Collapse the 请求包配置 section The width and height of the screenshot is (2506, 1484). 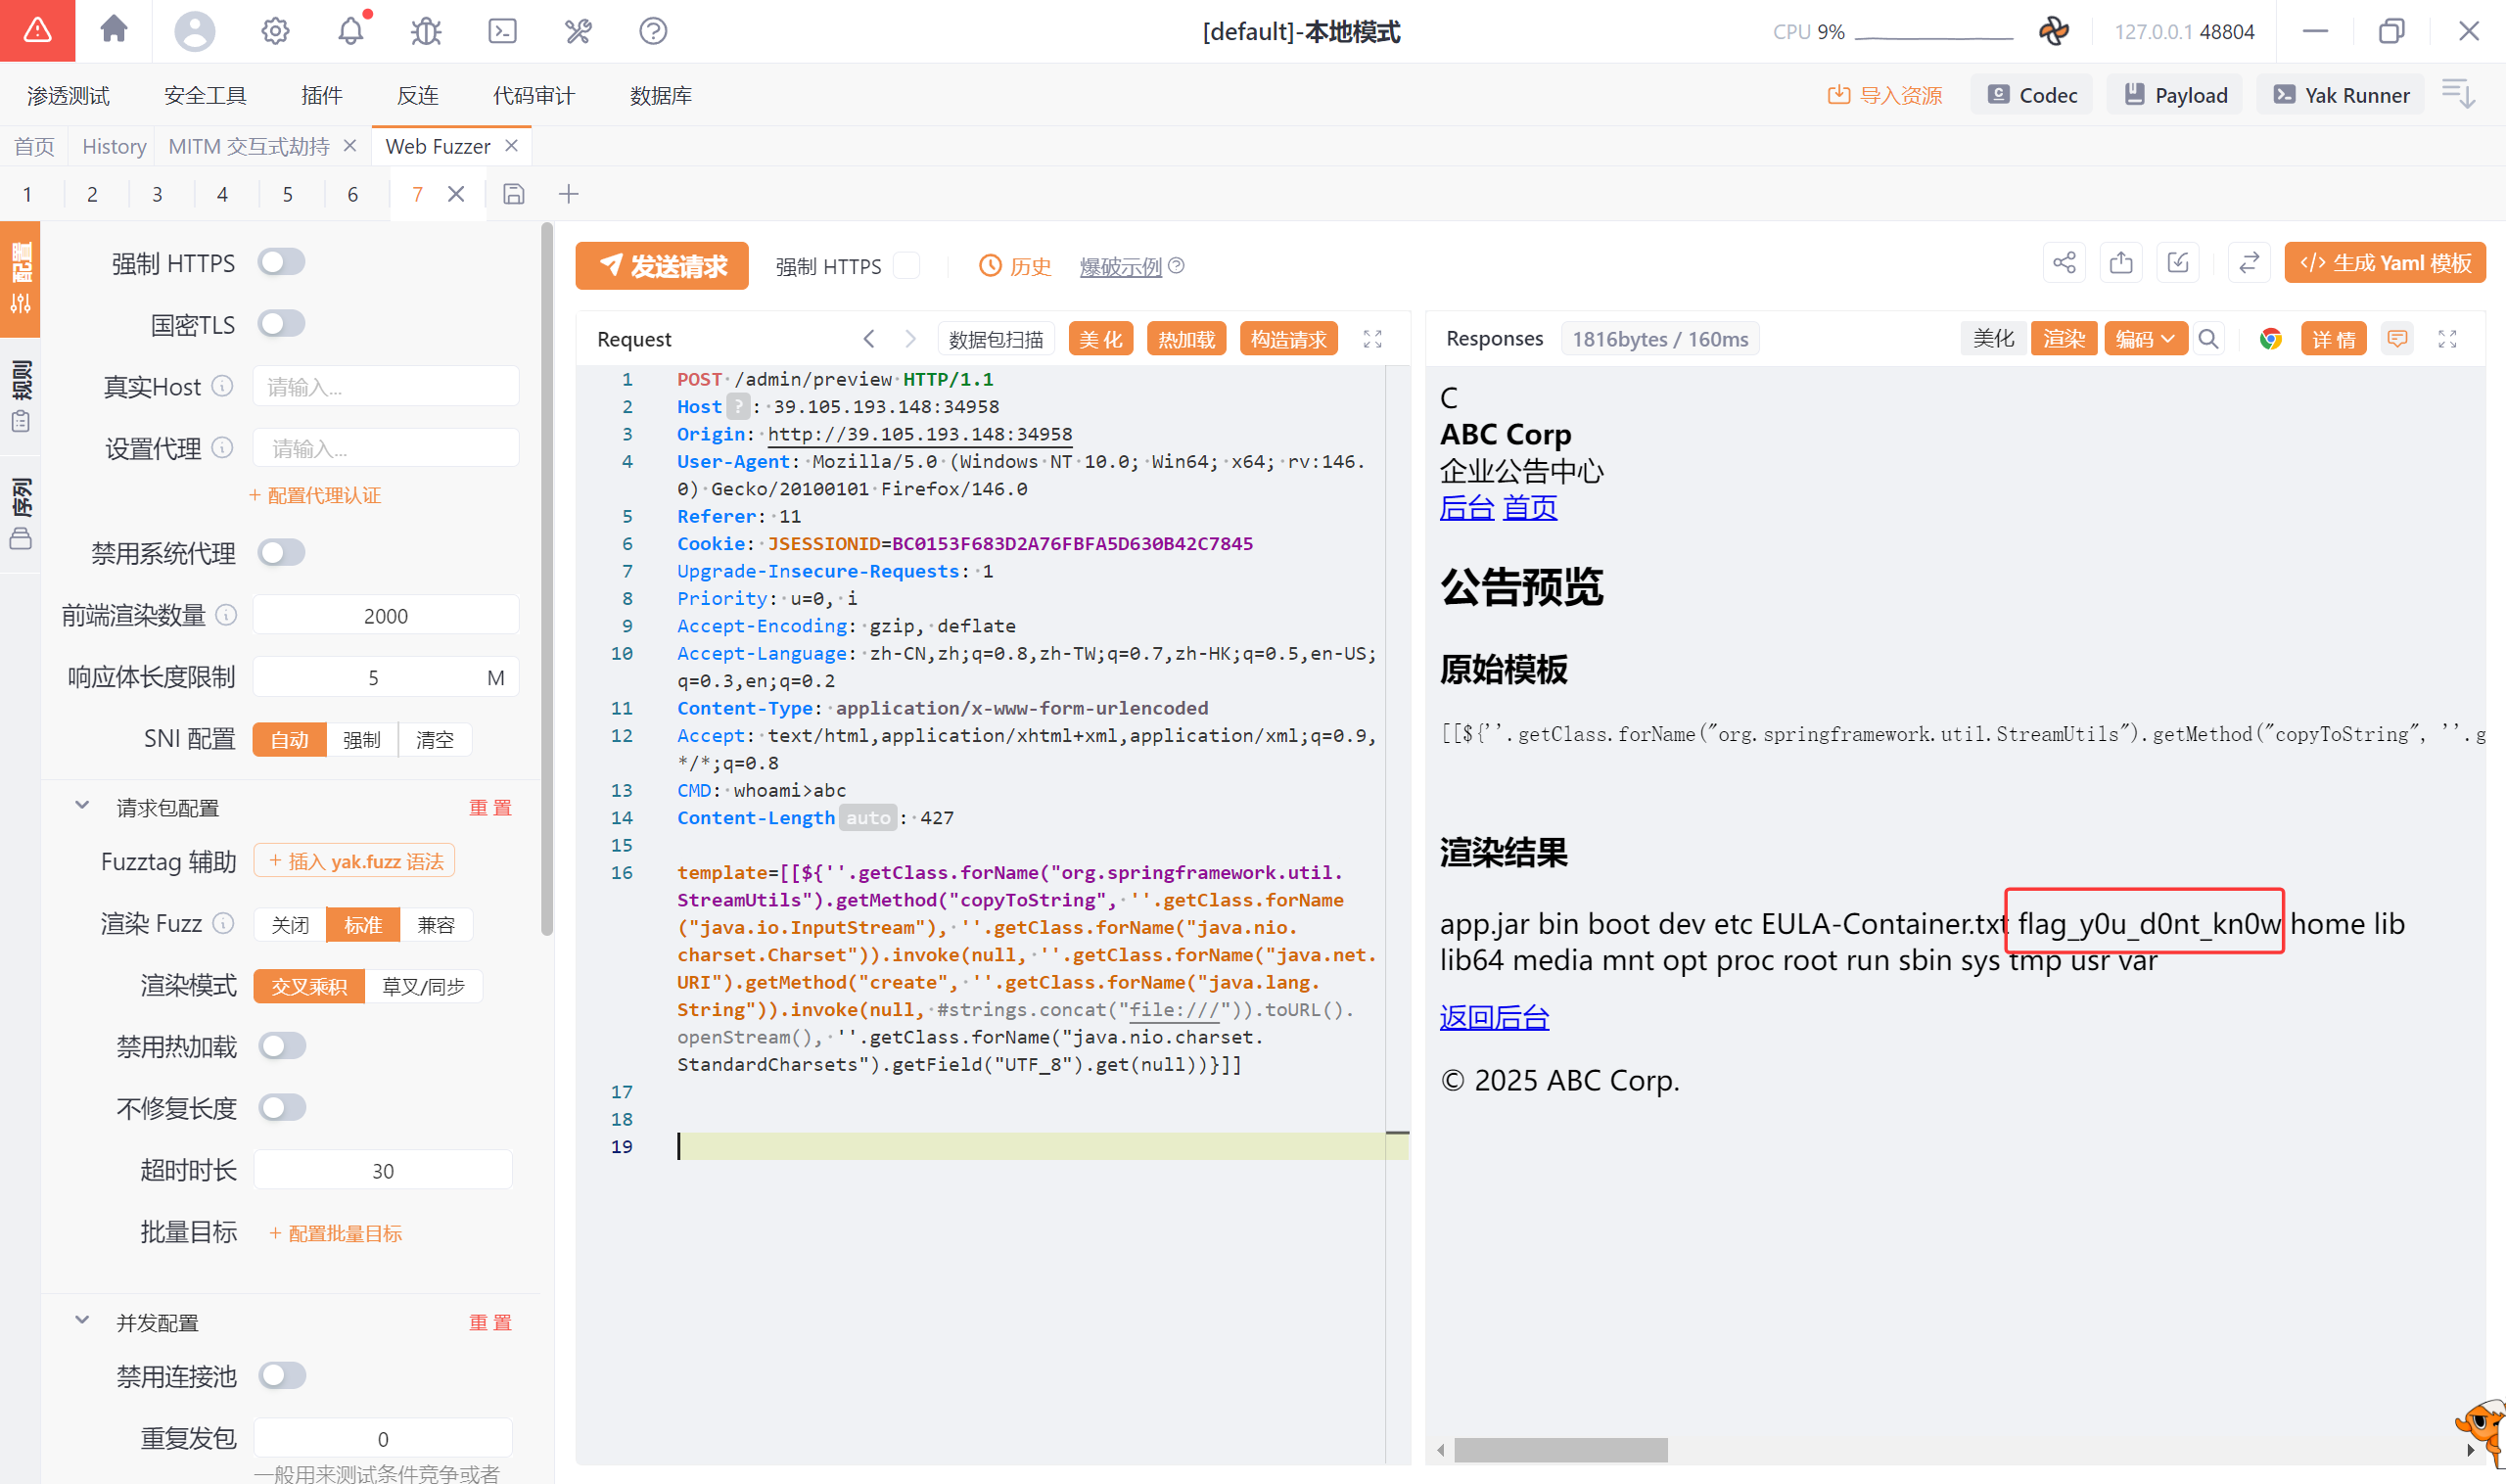tap(82, 806)
